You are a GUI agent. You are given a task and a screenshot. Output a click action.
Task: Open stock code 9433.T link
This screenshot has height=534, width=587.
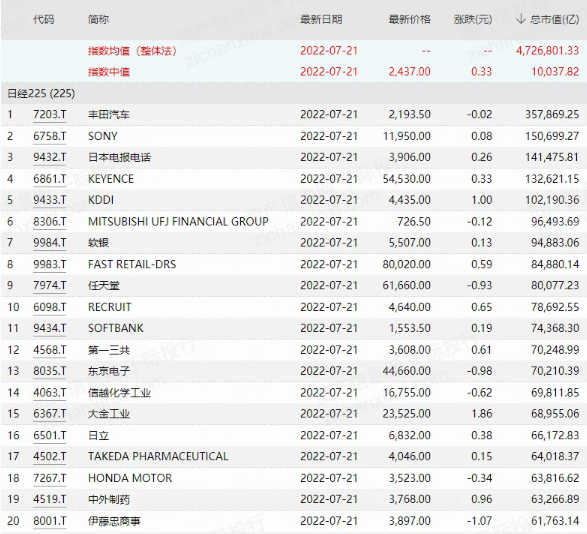[x=49, y=200]
